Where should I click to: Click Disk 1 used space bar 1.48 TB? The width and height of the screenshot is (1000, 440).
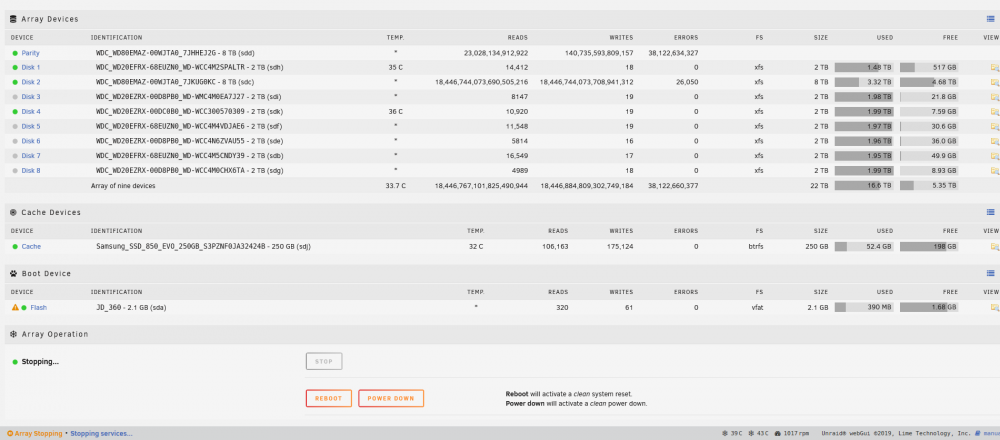pos(864,68)
